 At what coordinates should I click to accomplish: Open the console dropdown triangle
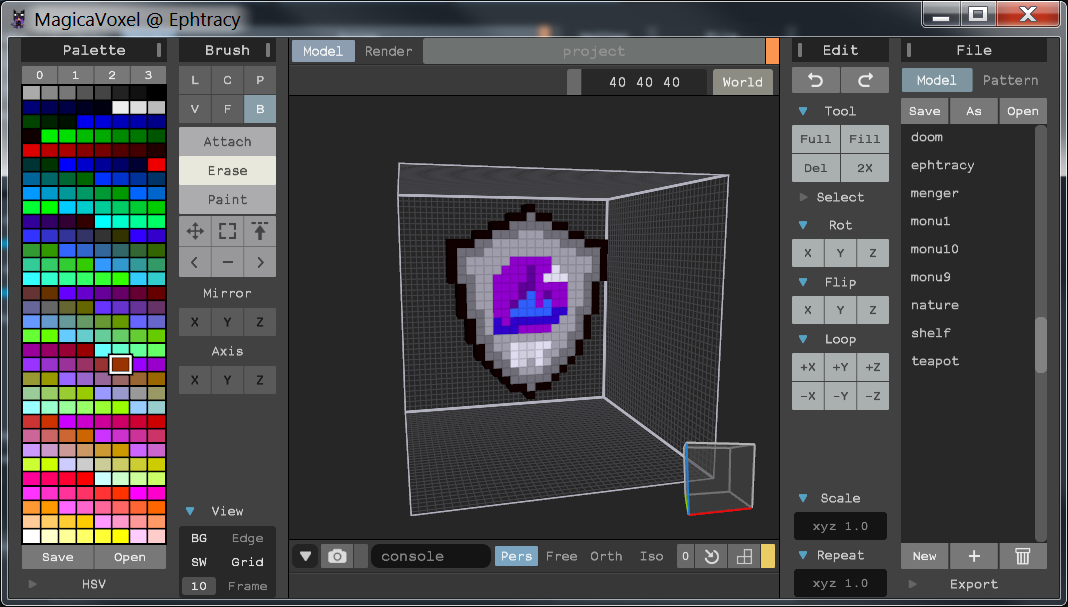[305, 557]
